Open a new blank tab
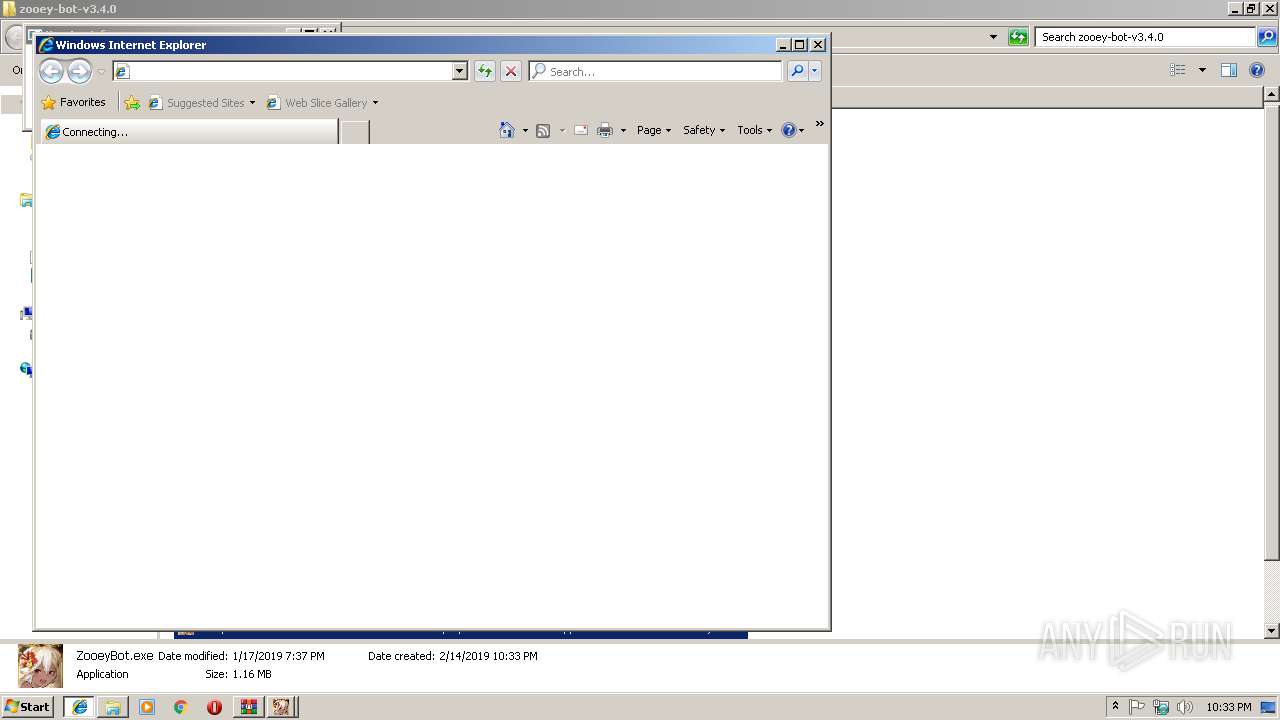 355,132
